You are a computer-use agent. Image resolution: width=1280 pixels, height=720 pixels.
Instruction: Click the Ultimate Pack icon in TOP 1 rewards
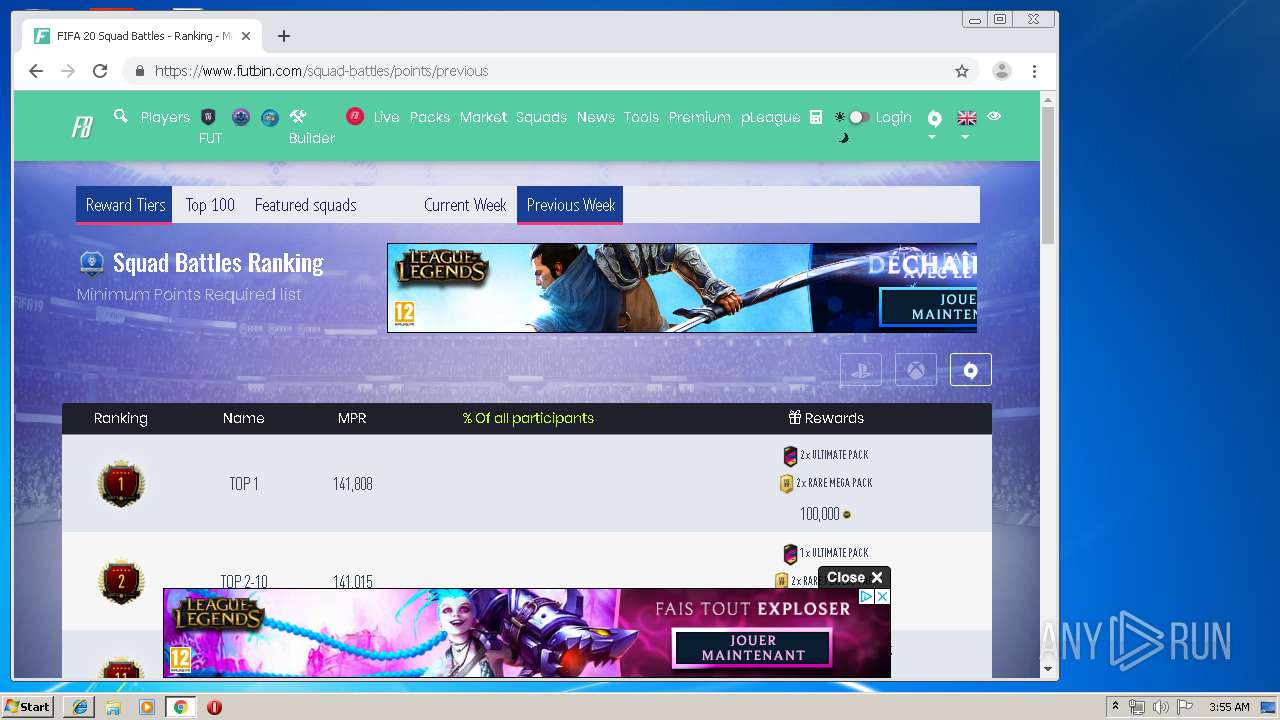pos(790,455)
